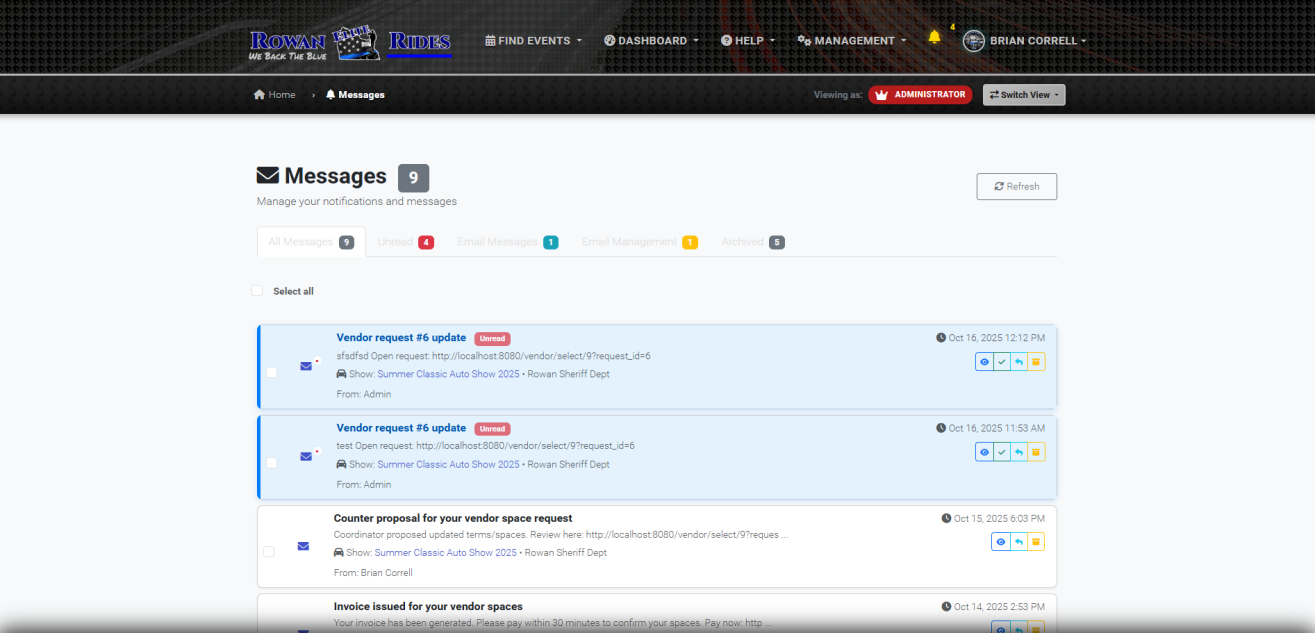View the Counter proposal message via eye icon

coord(1000,542)
